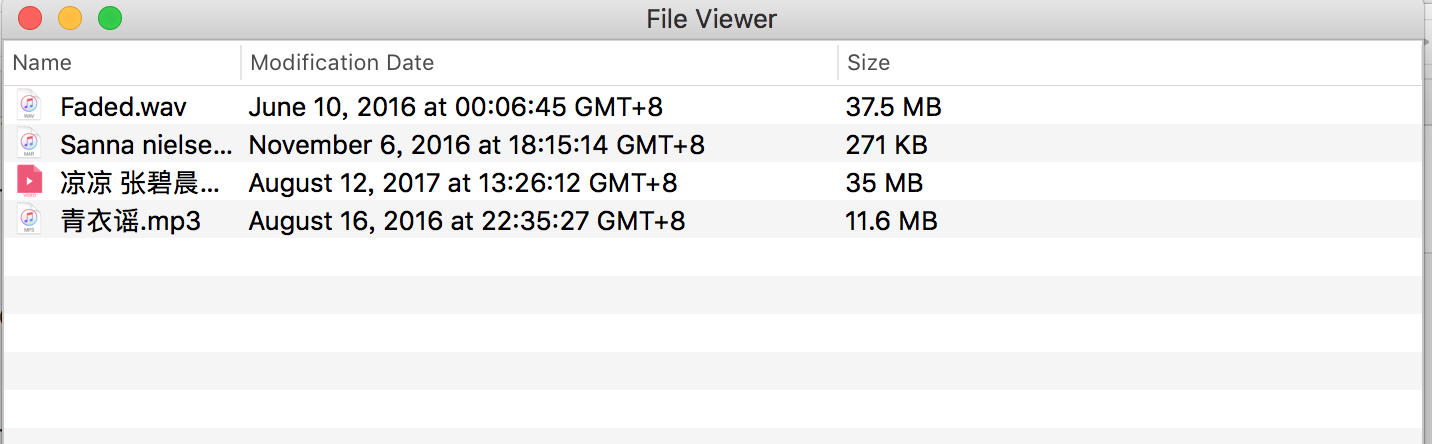Click the 青衣谣.mp3 file icon
This screenshot has width=1432, height=444.
30,220
